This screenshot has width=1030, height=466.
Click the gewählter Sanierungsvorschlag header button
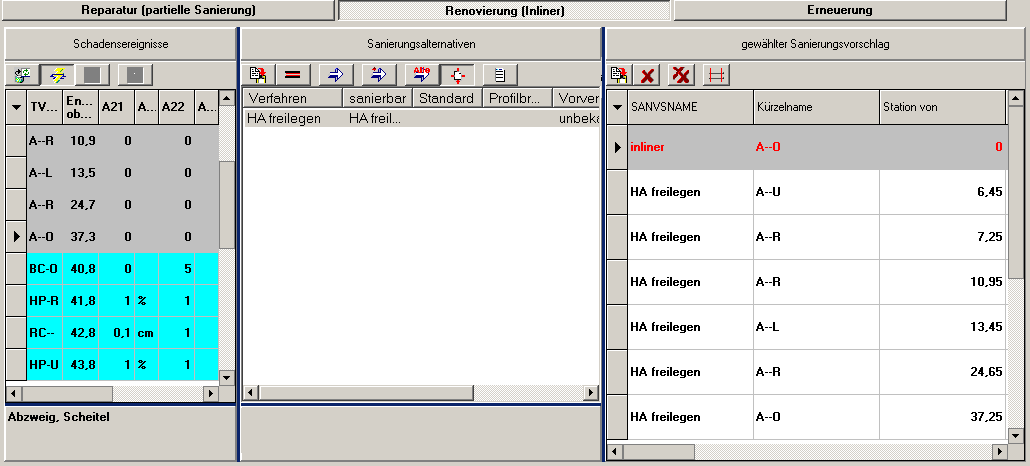coord(815,45)
